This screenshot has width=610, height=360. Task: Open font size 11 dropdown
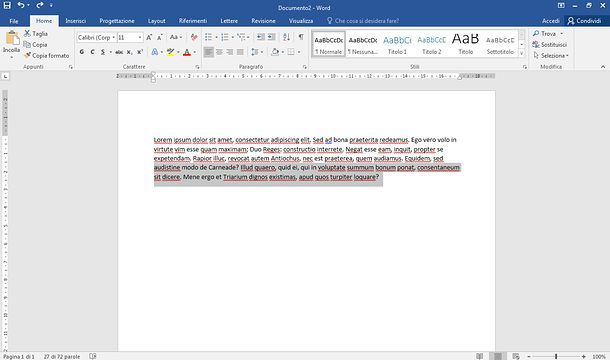[140, 37]
